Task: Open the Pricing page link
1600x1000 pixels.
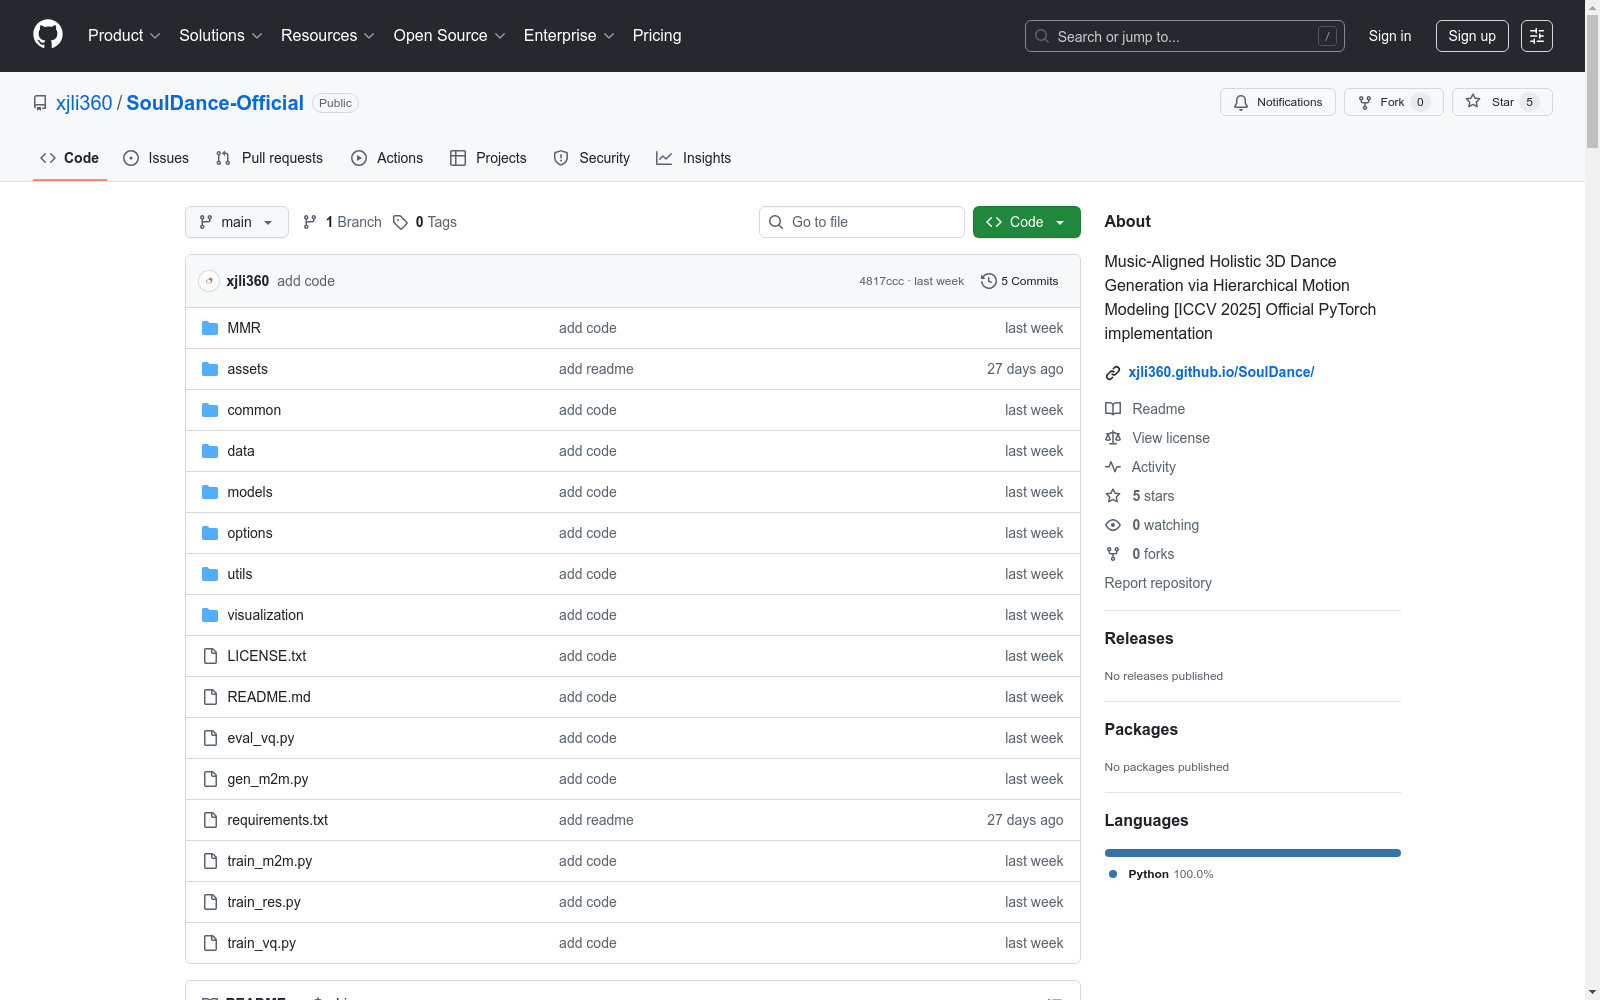Action: click(x=657, y=36)
